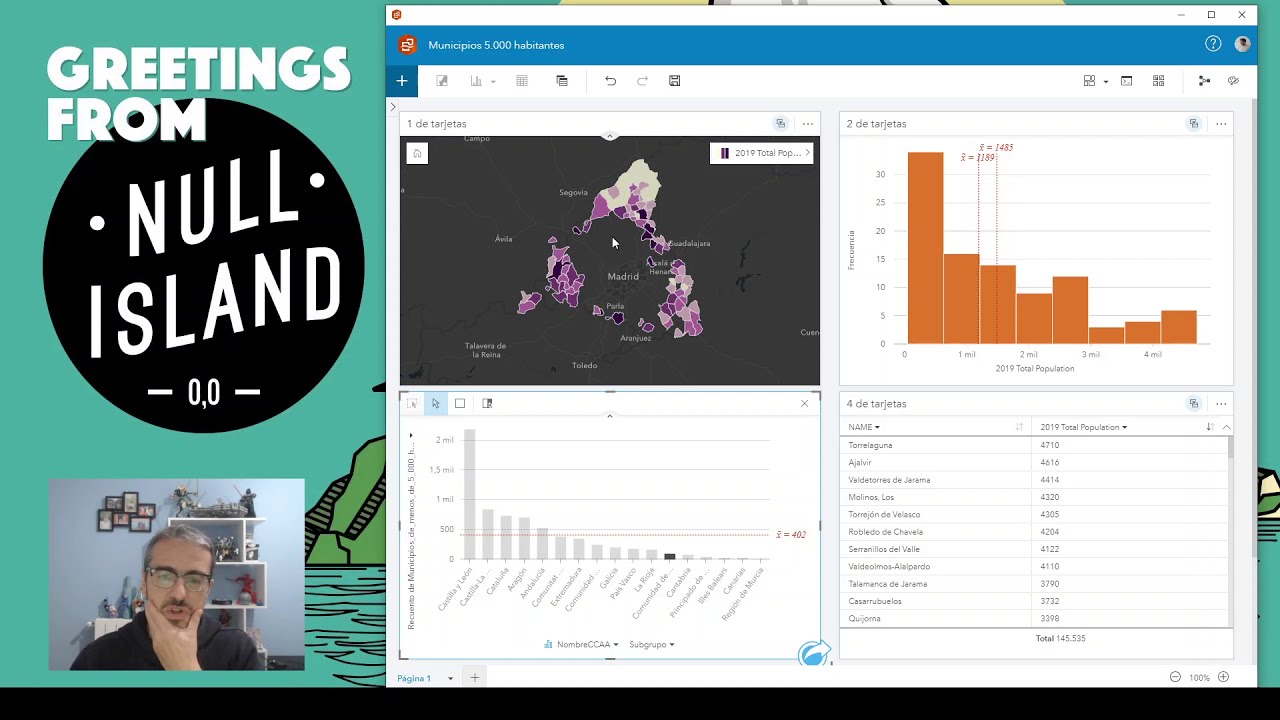Screen dimensions: 1280x720
Task: Open the user profile avatar
Action: pos(1242,44)
